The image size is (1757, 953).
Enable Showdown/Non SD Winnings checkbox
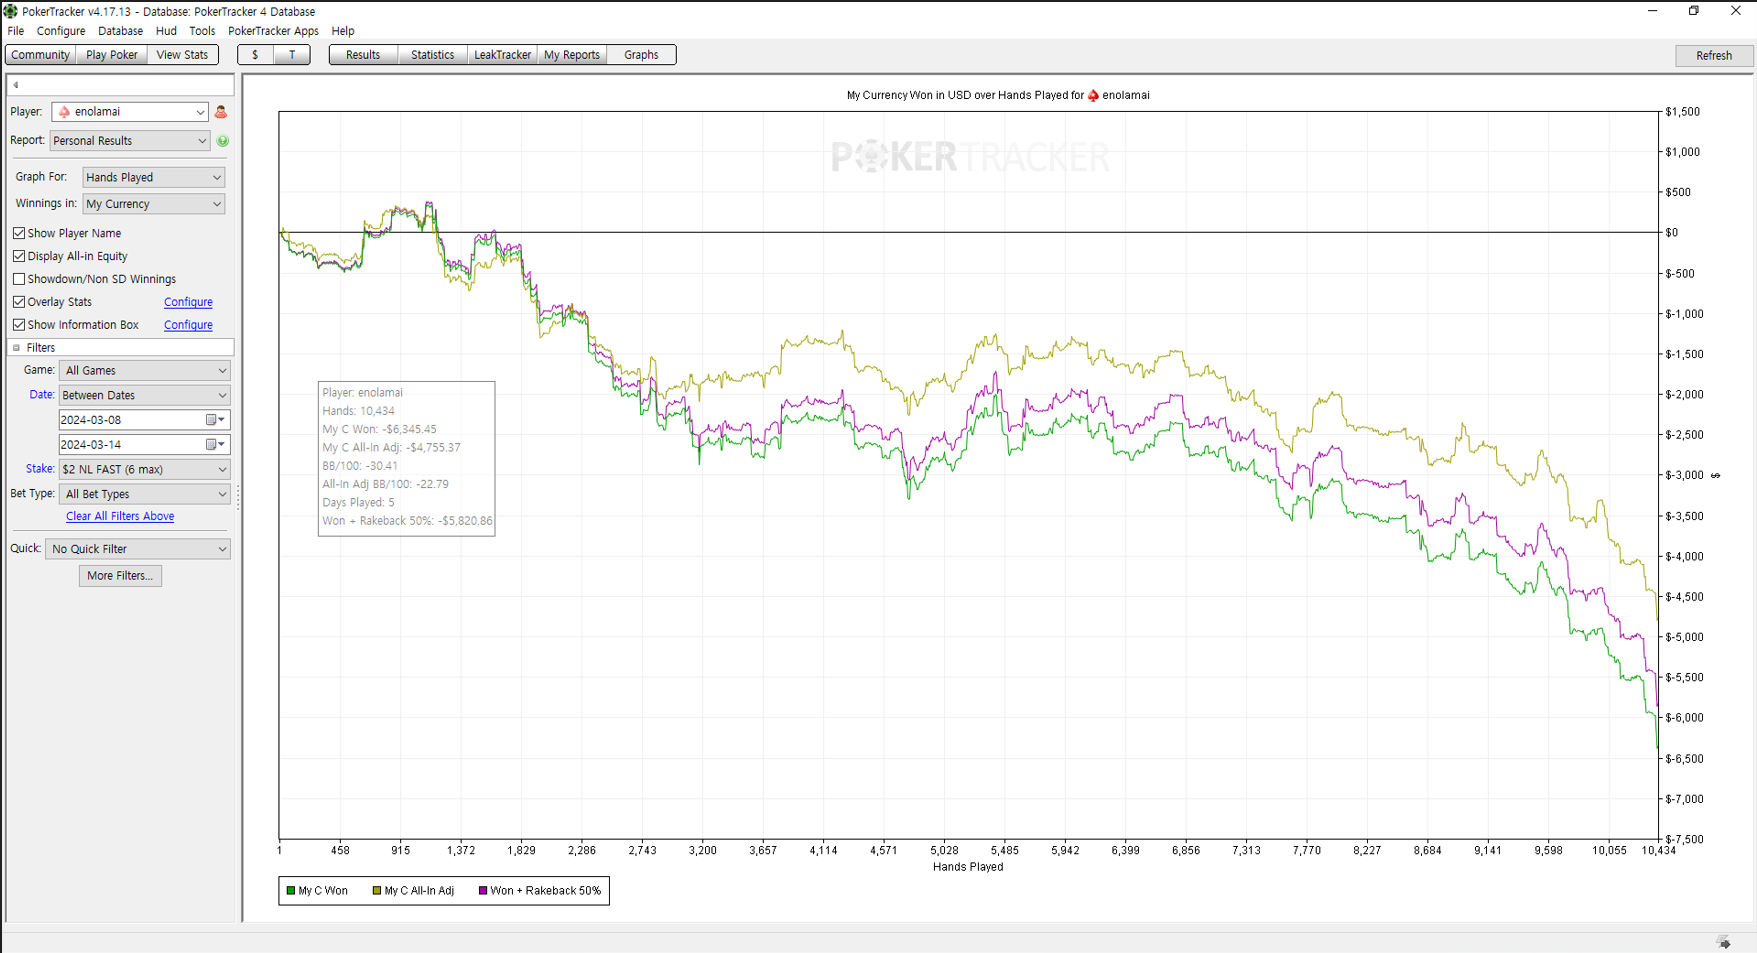[x=19, y=279]
